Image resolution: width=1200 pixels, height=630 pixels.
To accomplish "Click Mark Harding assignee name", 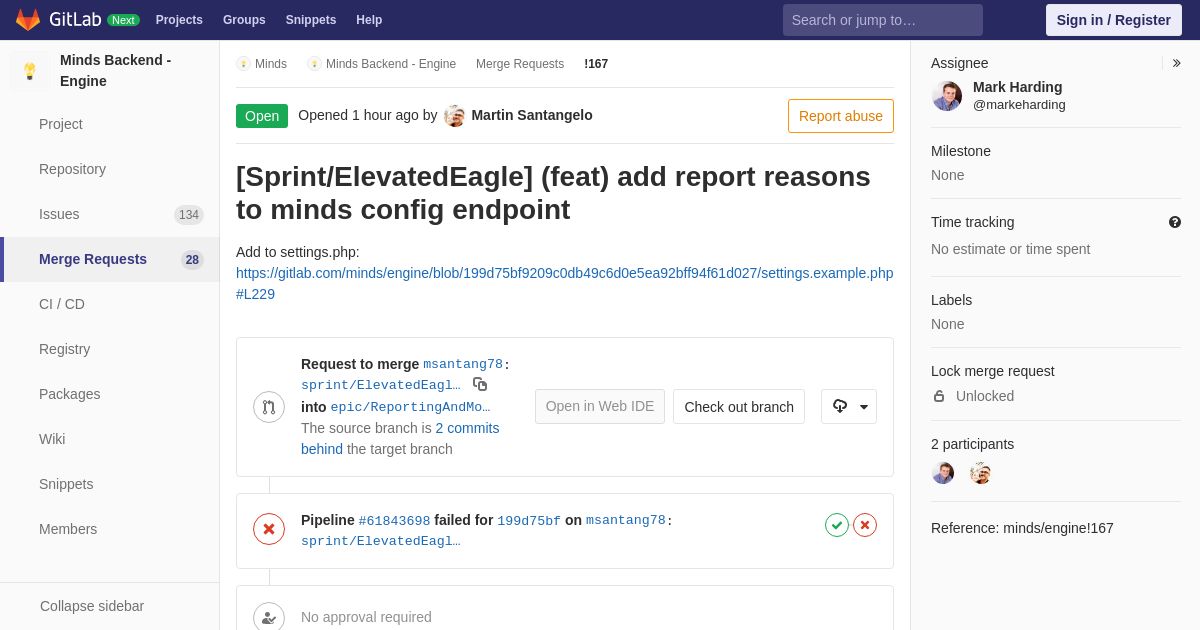I will pyautogui.click(x=1018, y=87).
